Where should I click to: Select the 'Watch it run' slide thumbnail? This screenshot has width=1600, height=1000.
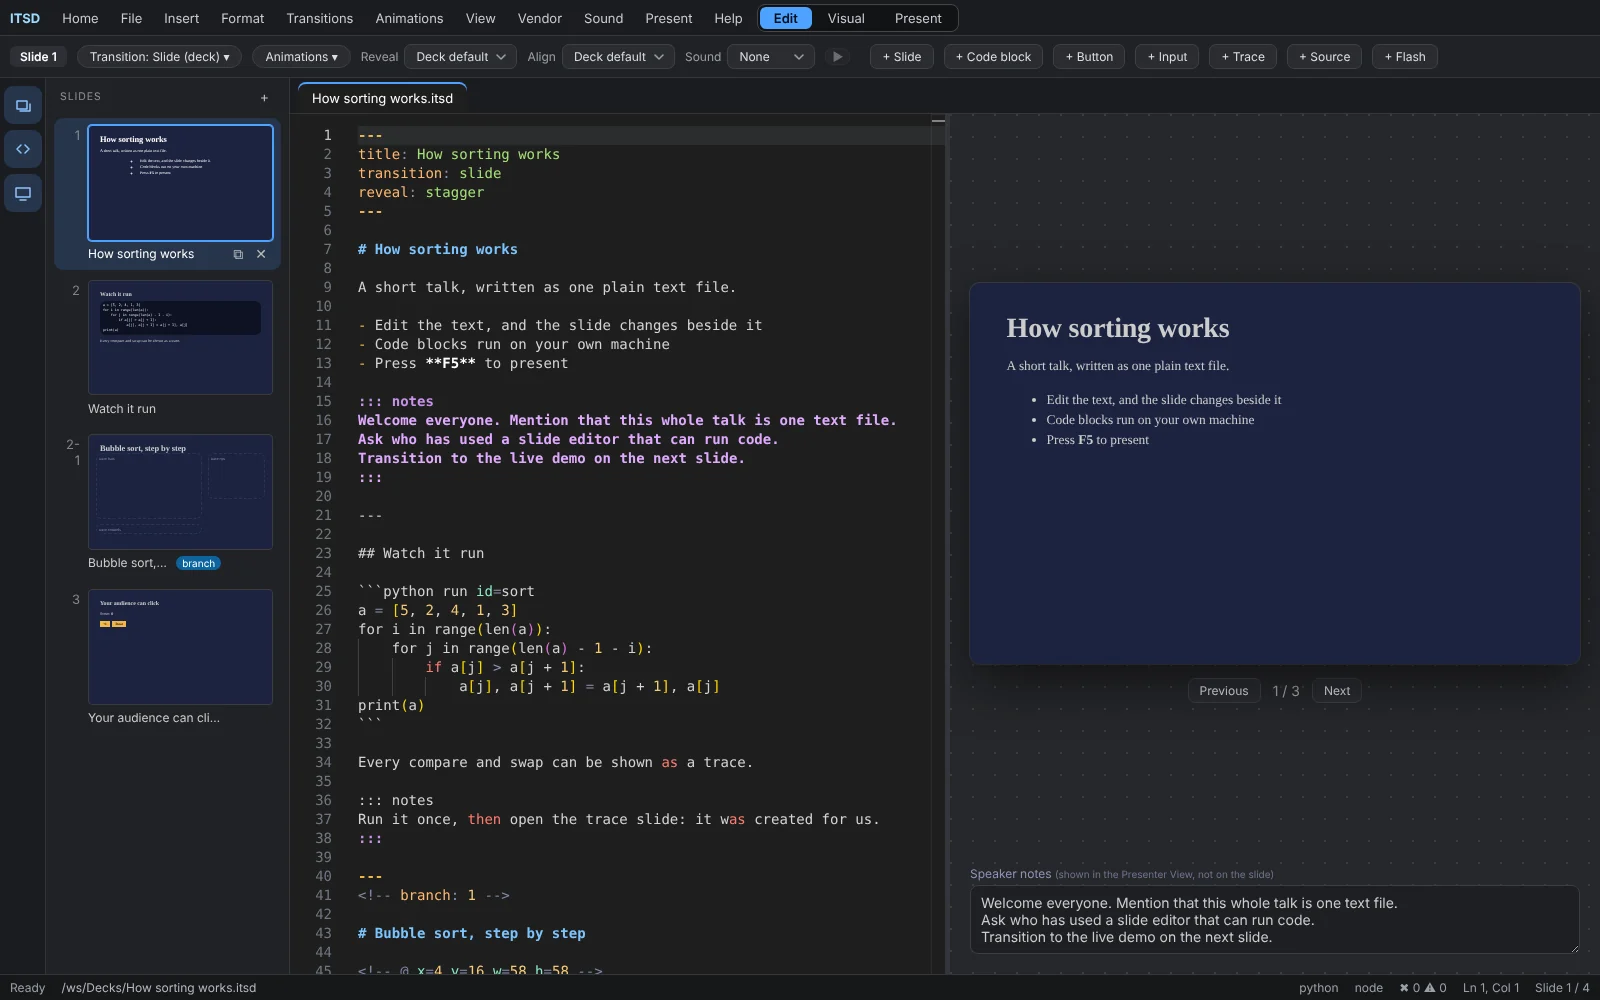tap(180, 337)
